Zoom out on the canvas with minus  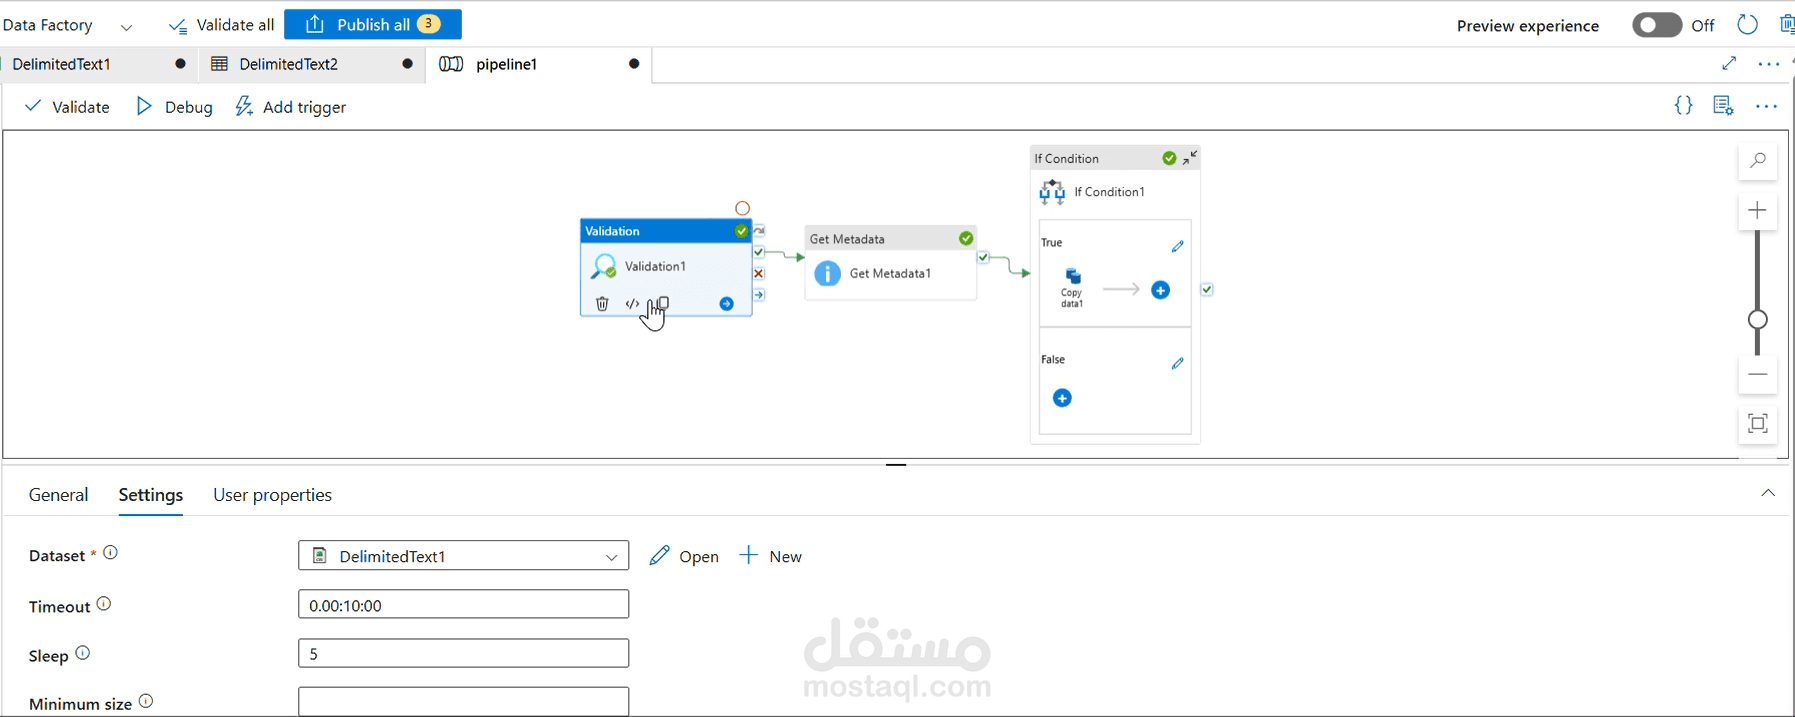[x=1757, y=374]
